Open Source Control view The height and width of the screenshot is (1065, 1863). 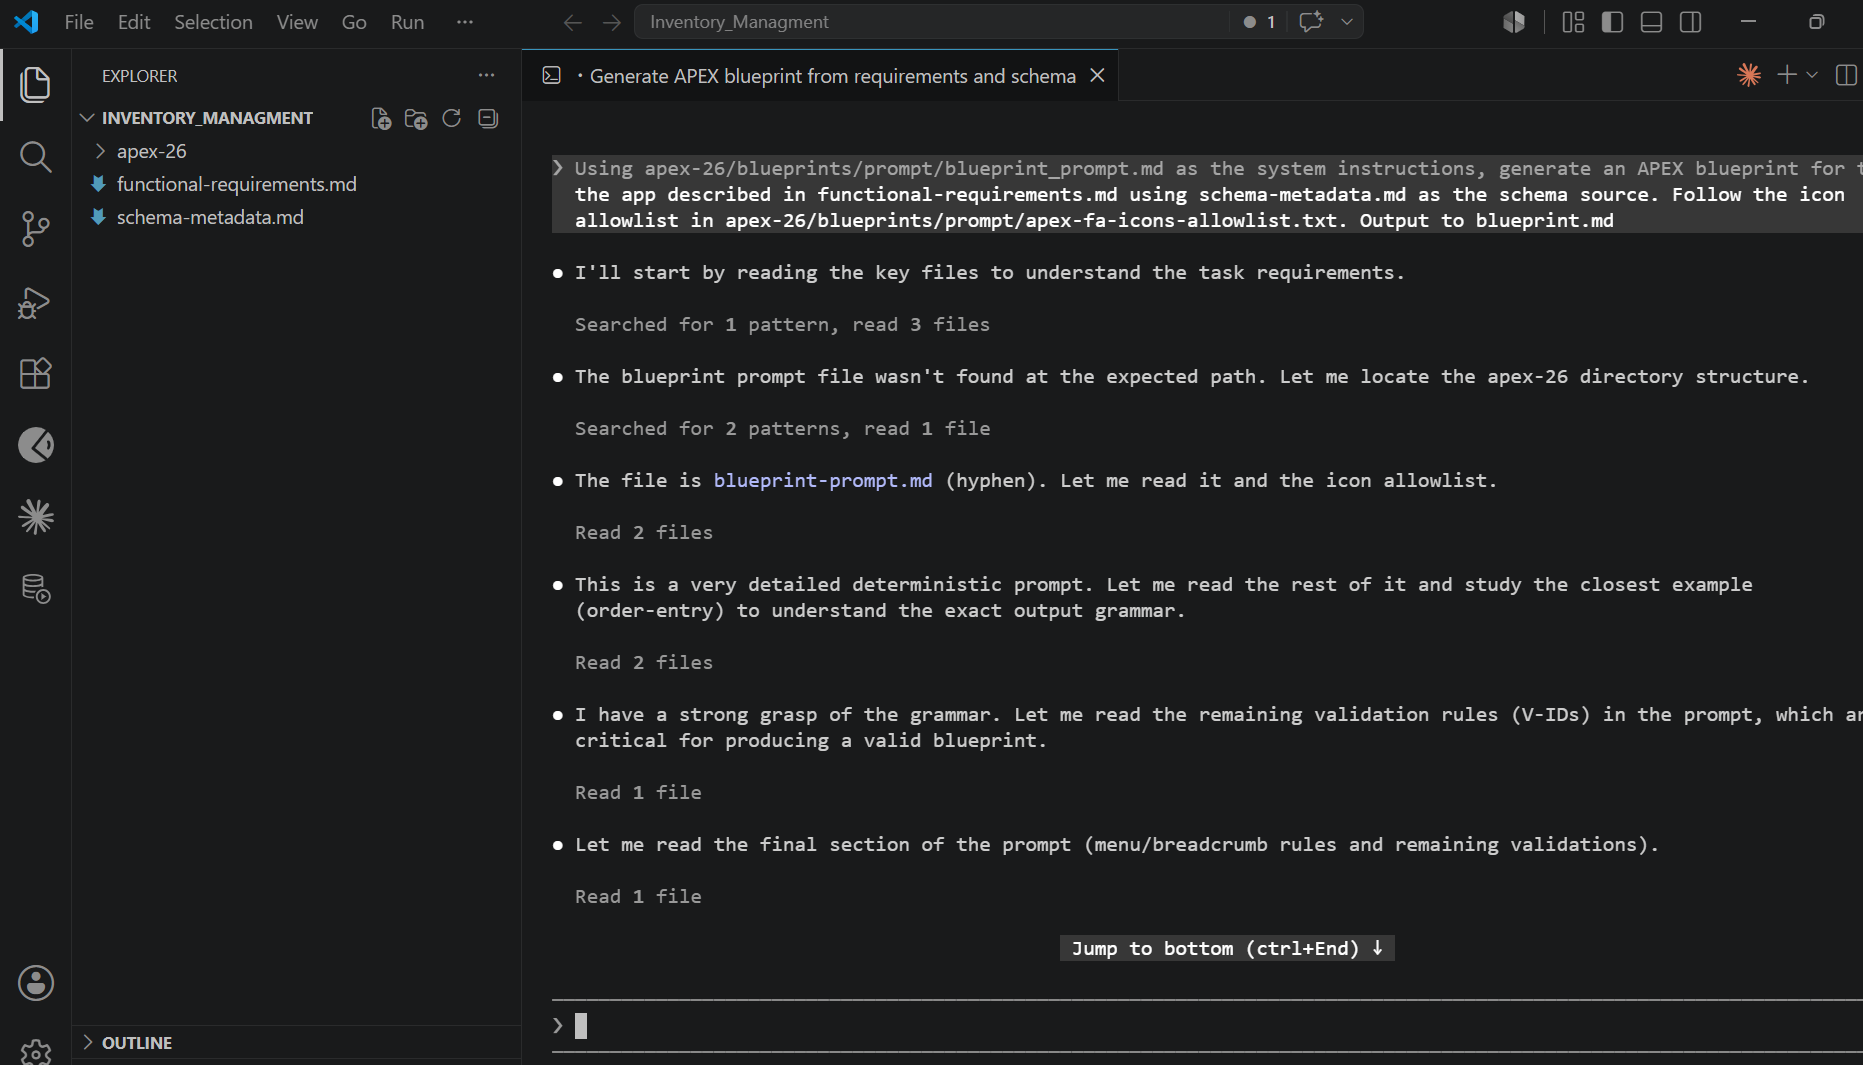tap(35, 229)
